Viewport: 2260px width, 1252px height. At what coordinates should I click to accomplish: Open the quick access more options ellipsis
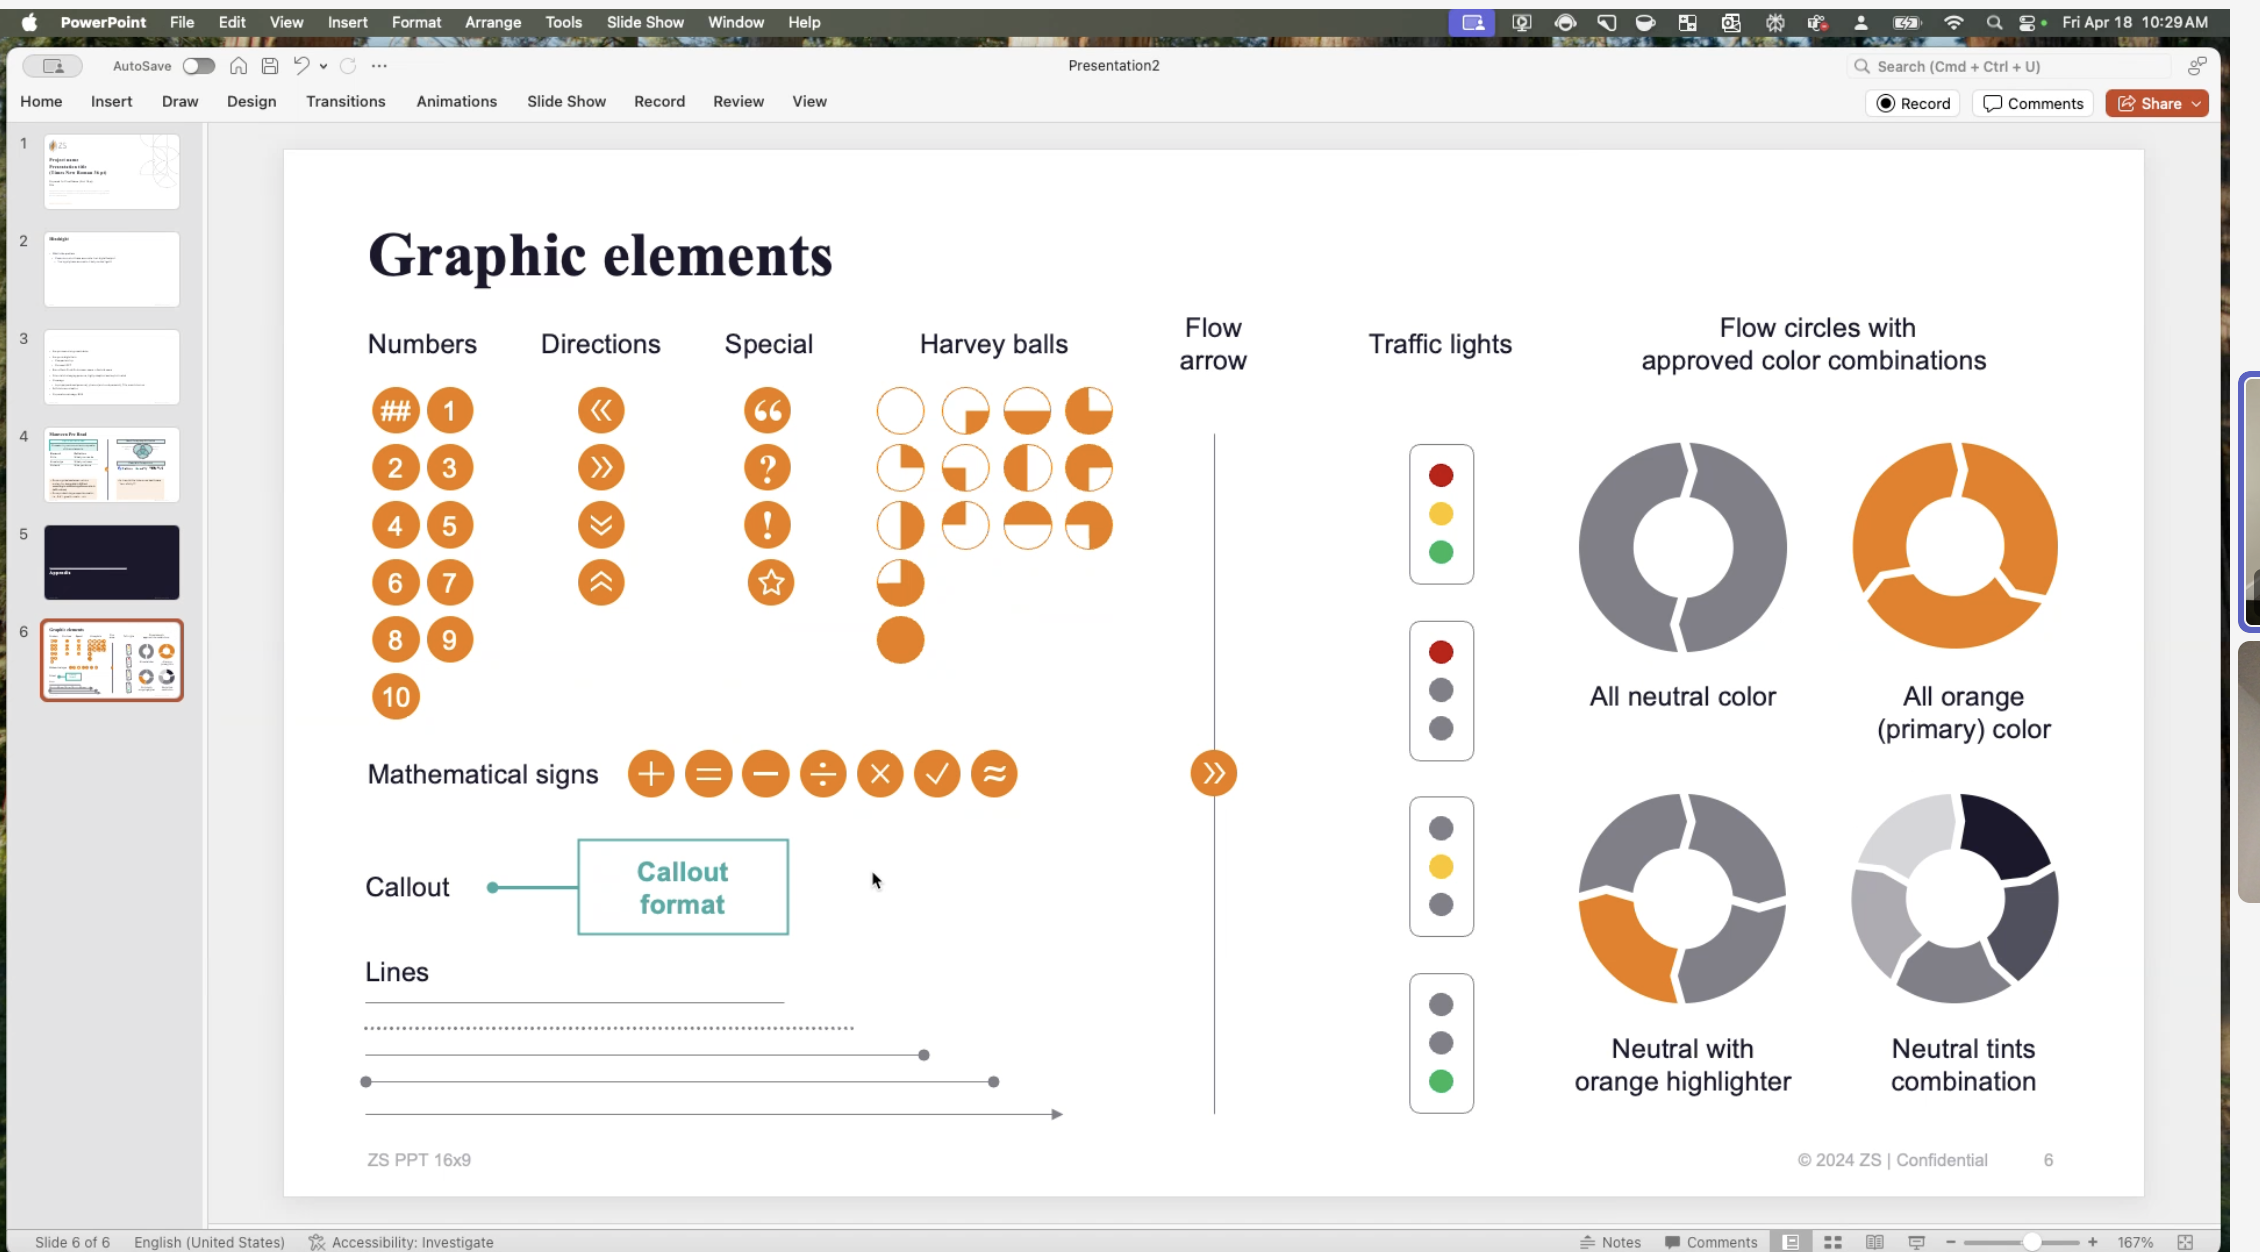[x=379, y=66]
